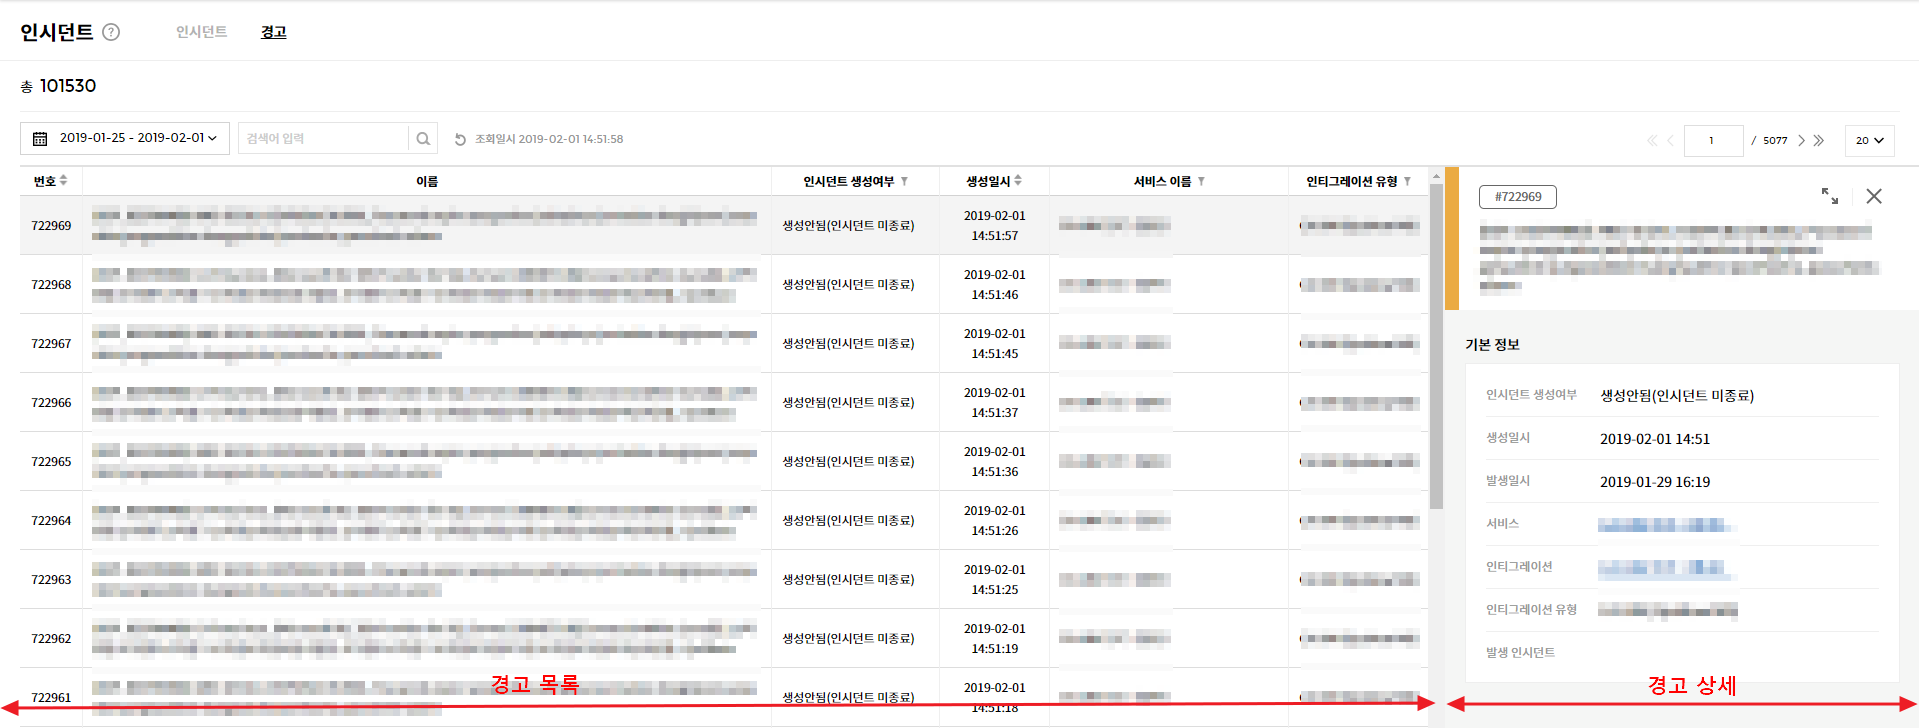The height and width of the screenshot is (728, 1919).
Task: Click the 검색어 입력 search field
Action: point(323,139)
